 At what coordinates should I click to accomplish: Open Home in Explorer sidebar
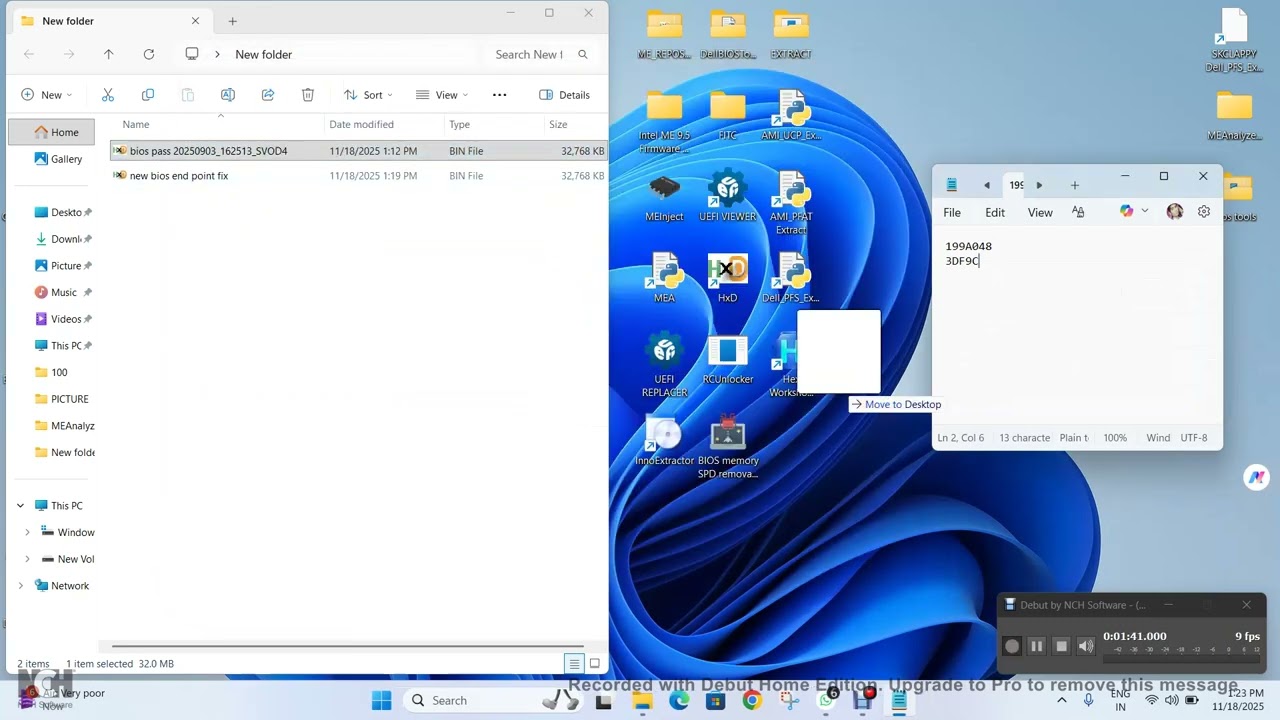point(52,132)
